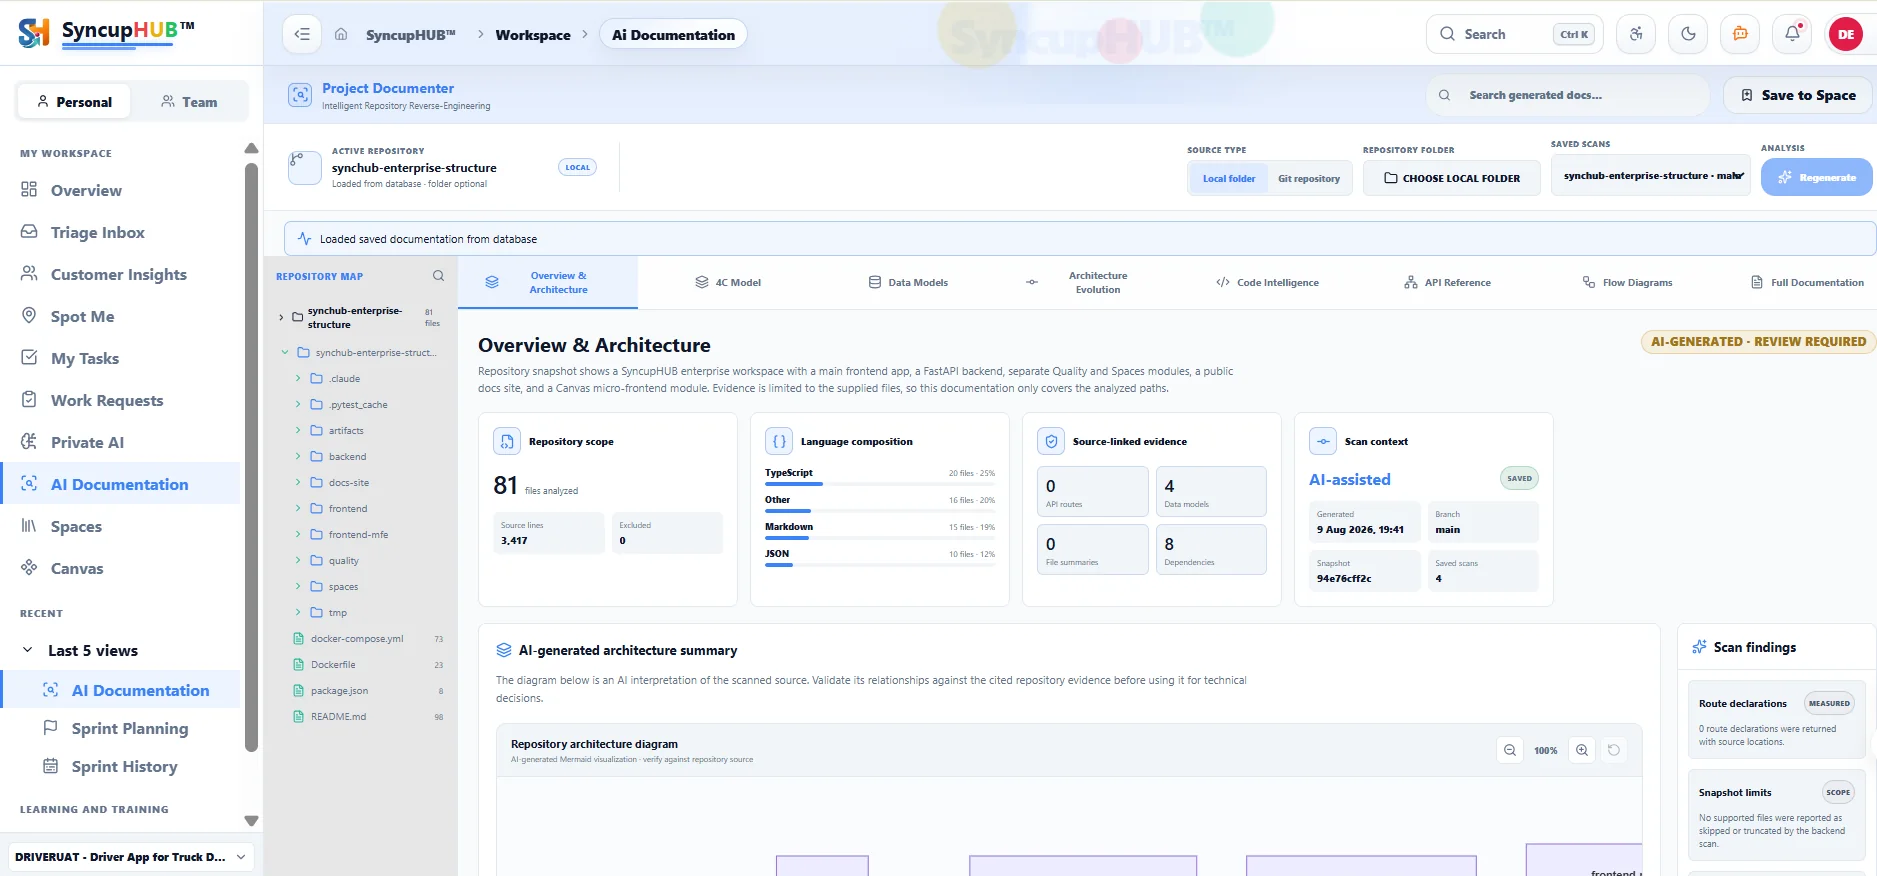Collapse the Last 5 views section
This screenshot has width=1877, height=876.
28,650
